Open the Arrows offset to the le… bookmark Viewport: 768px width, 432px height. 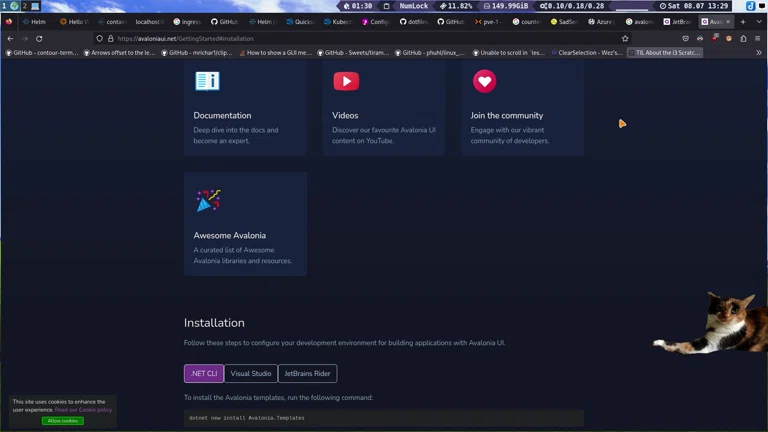[120, 52]
